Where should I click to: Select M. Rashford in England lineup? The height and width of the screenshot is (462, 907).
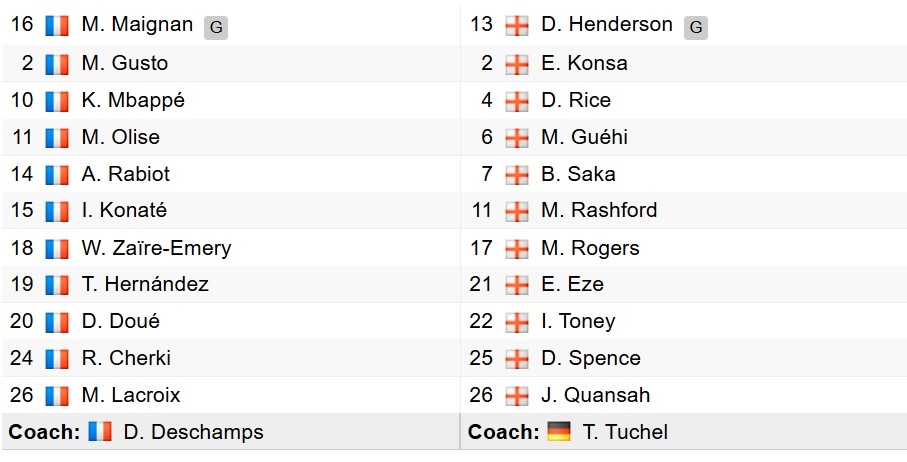point(599,210)
